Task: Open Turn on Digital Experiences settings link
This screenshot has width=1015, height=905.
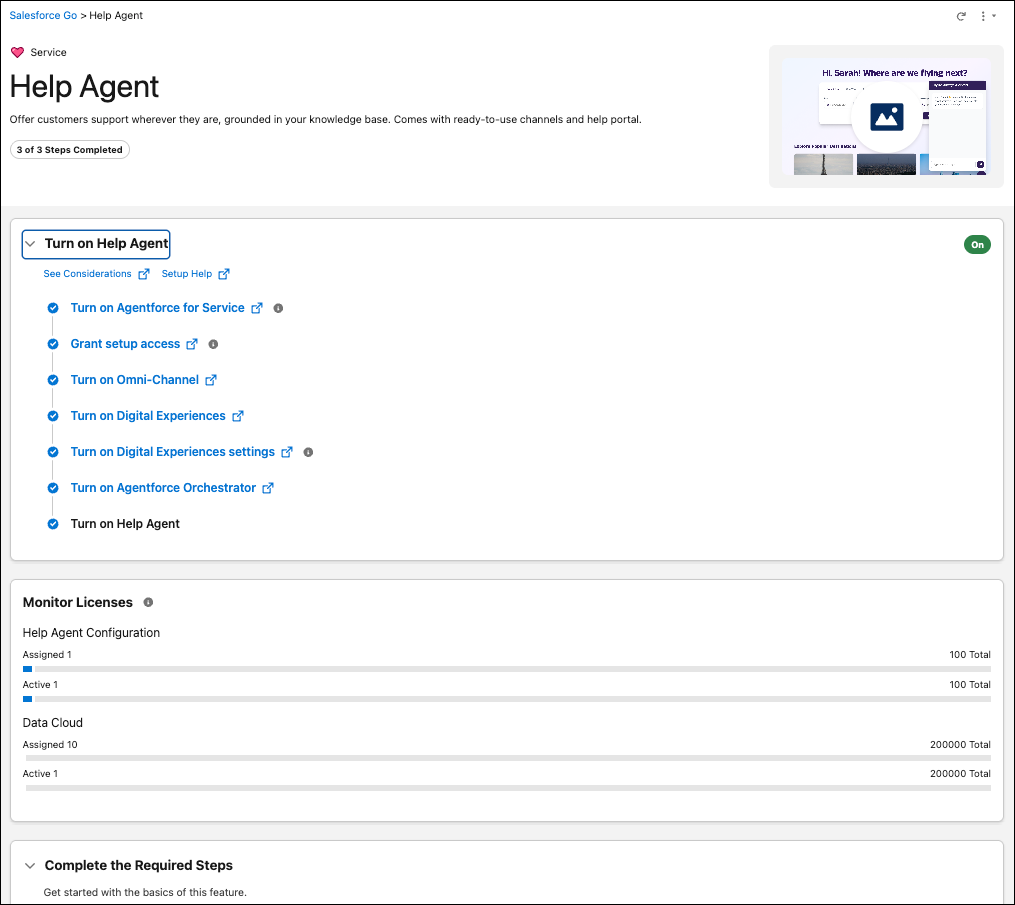Action: pyautogui.click(x=172, y=452)
